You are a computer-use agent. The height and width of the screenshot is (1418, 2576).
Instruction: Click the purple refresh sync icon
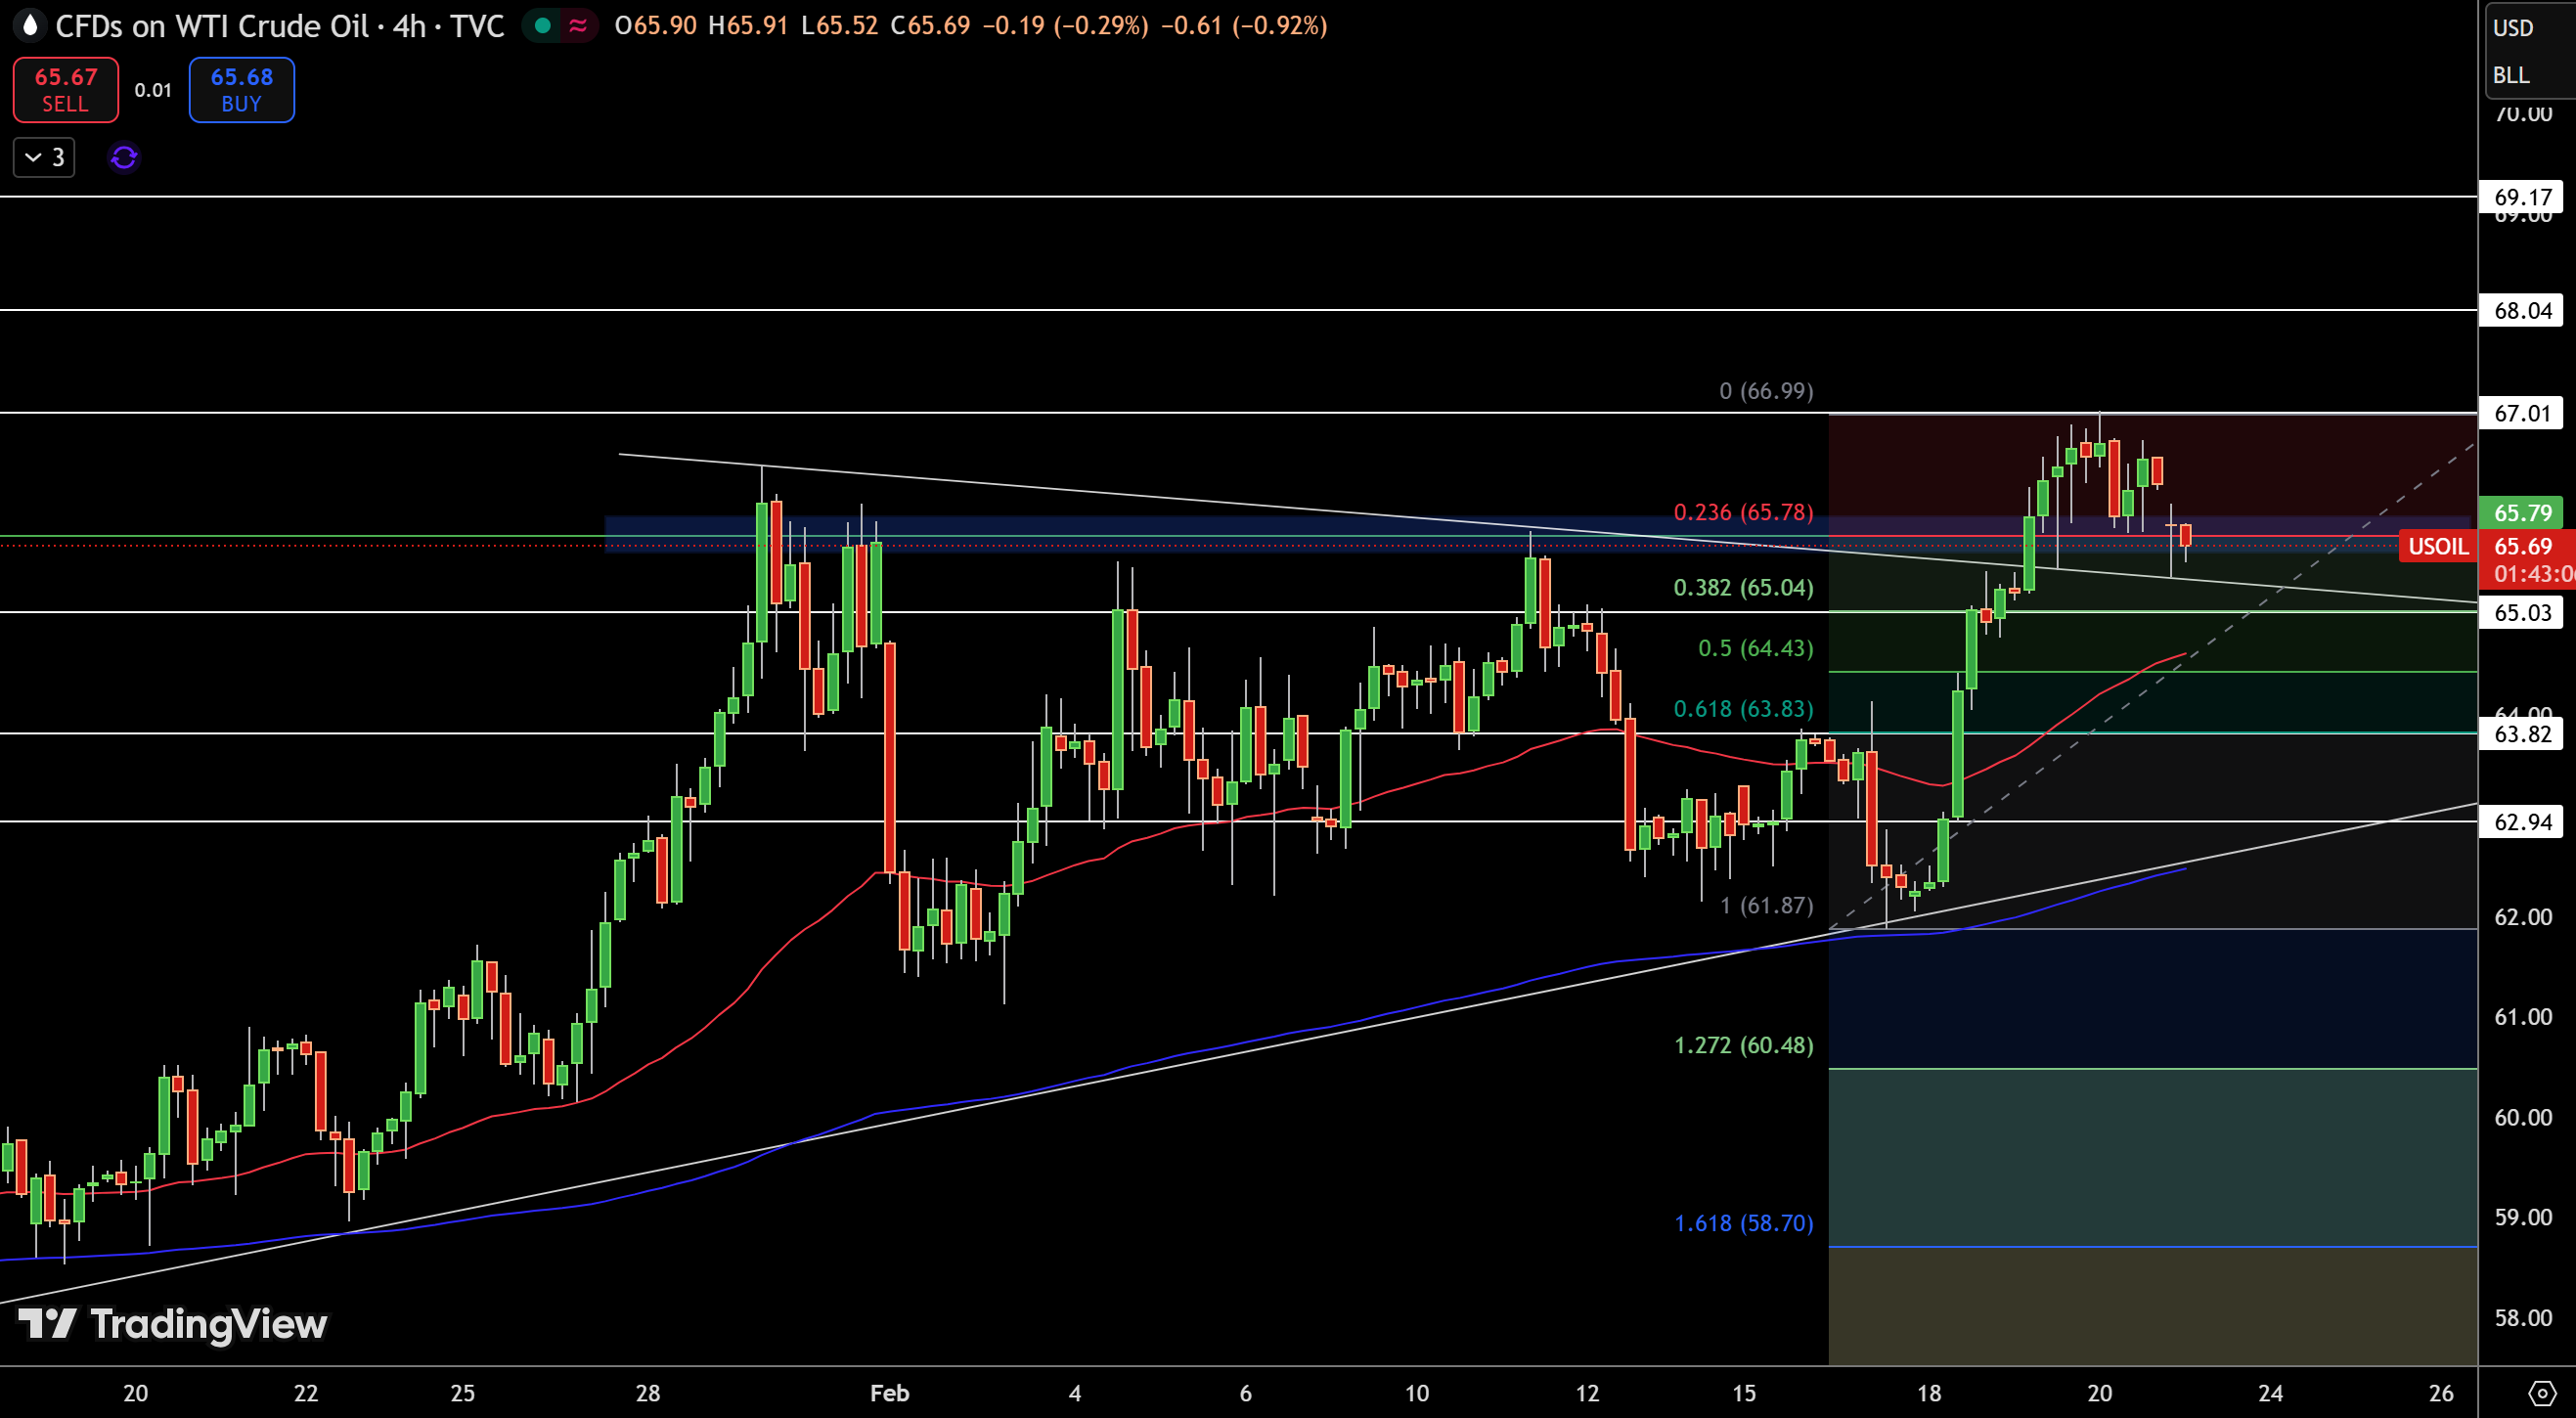124,158
